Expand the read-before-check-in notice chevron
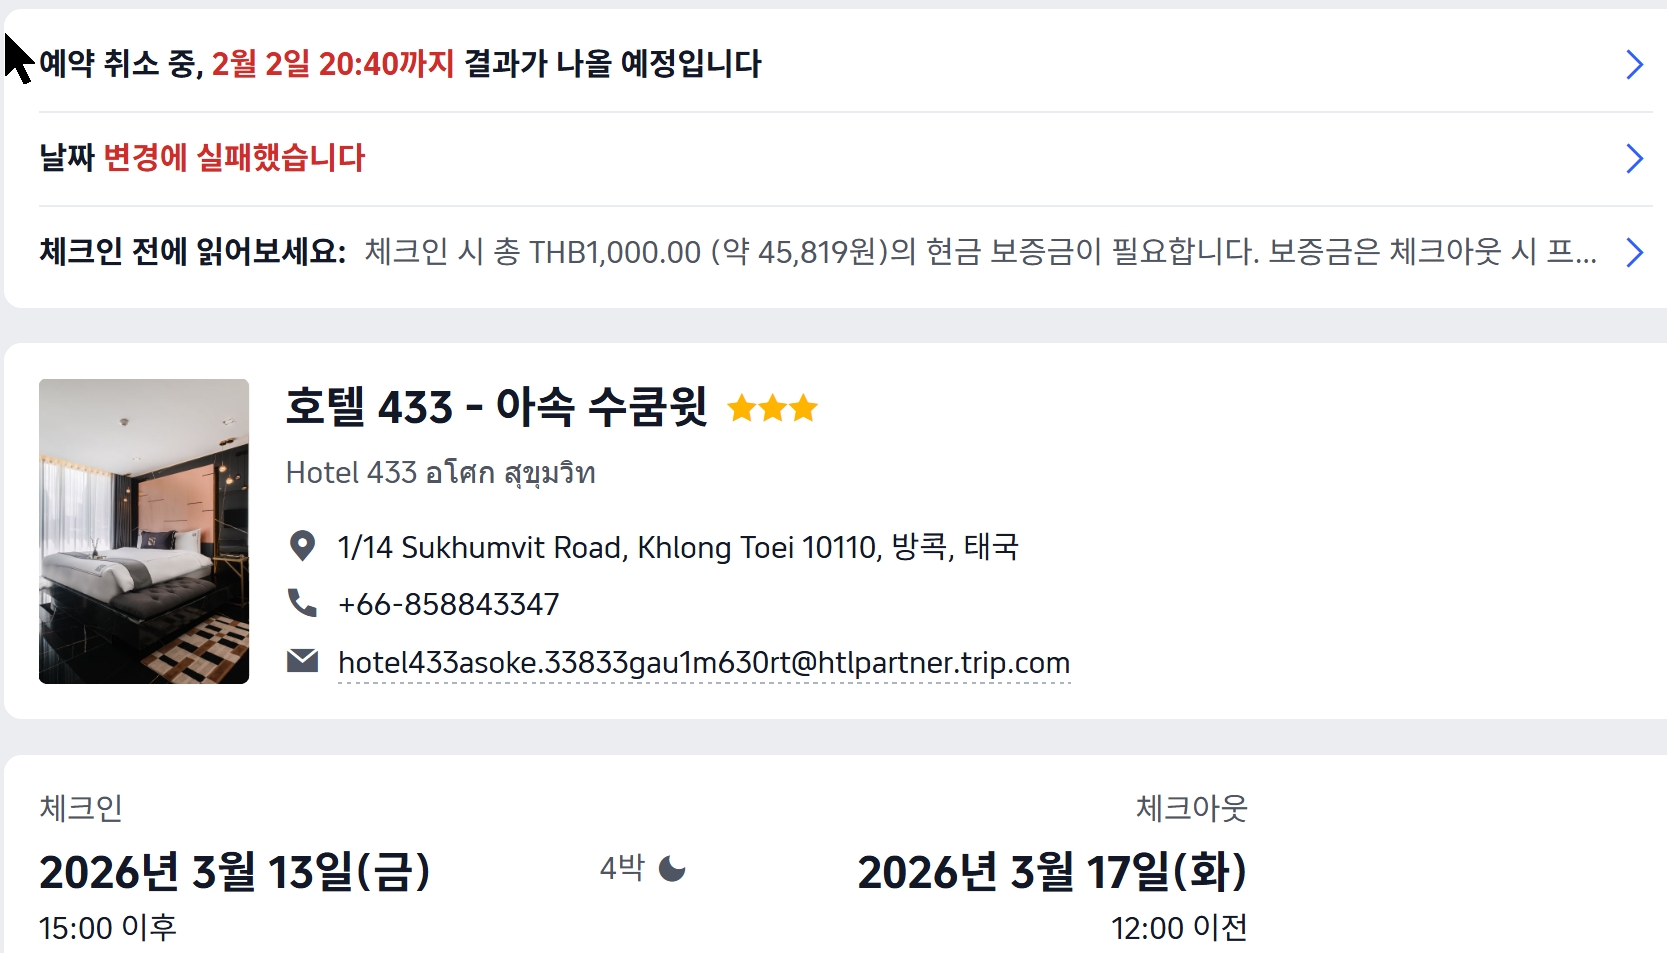The height and width of the screenshot is (953, 1667). pyautogui.click(x=1634, y=252)
